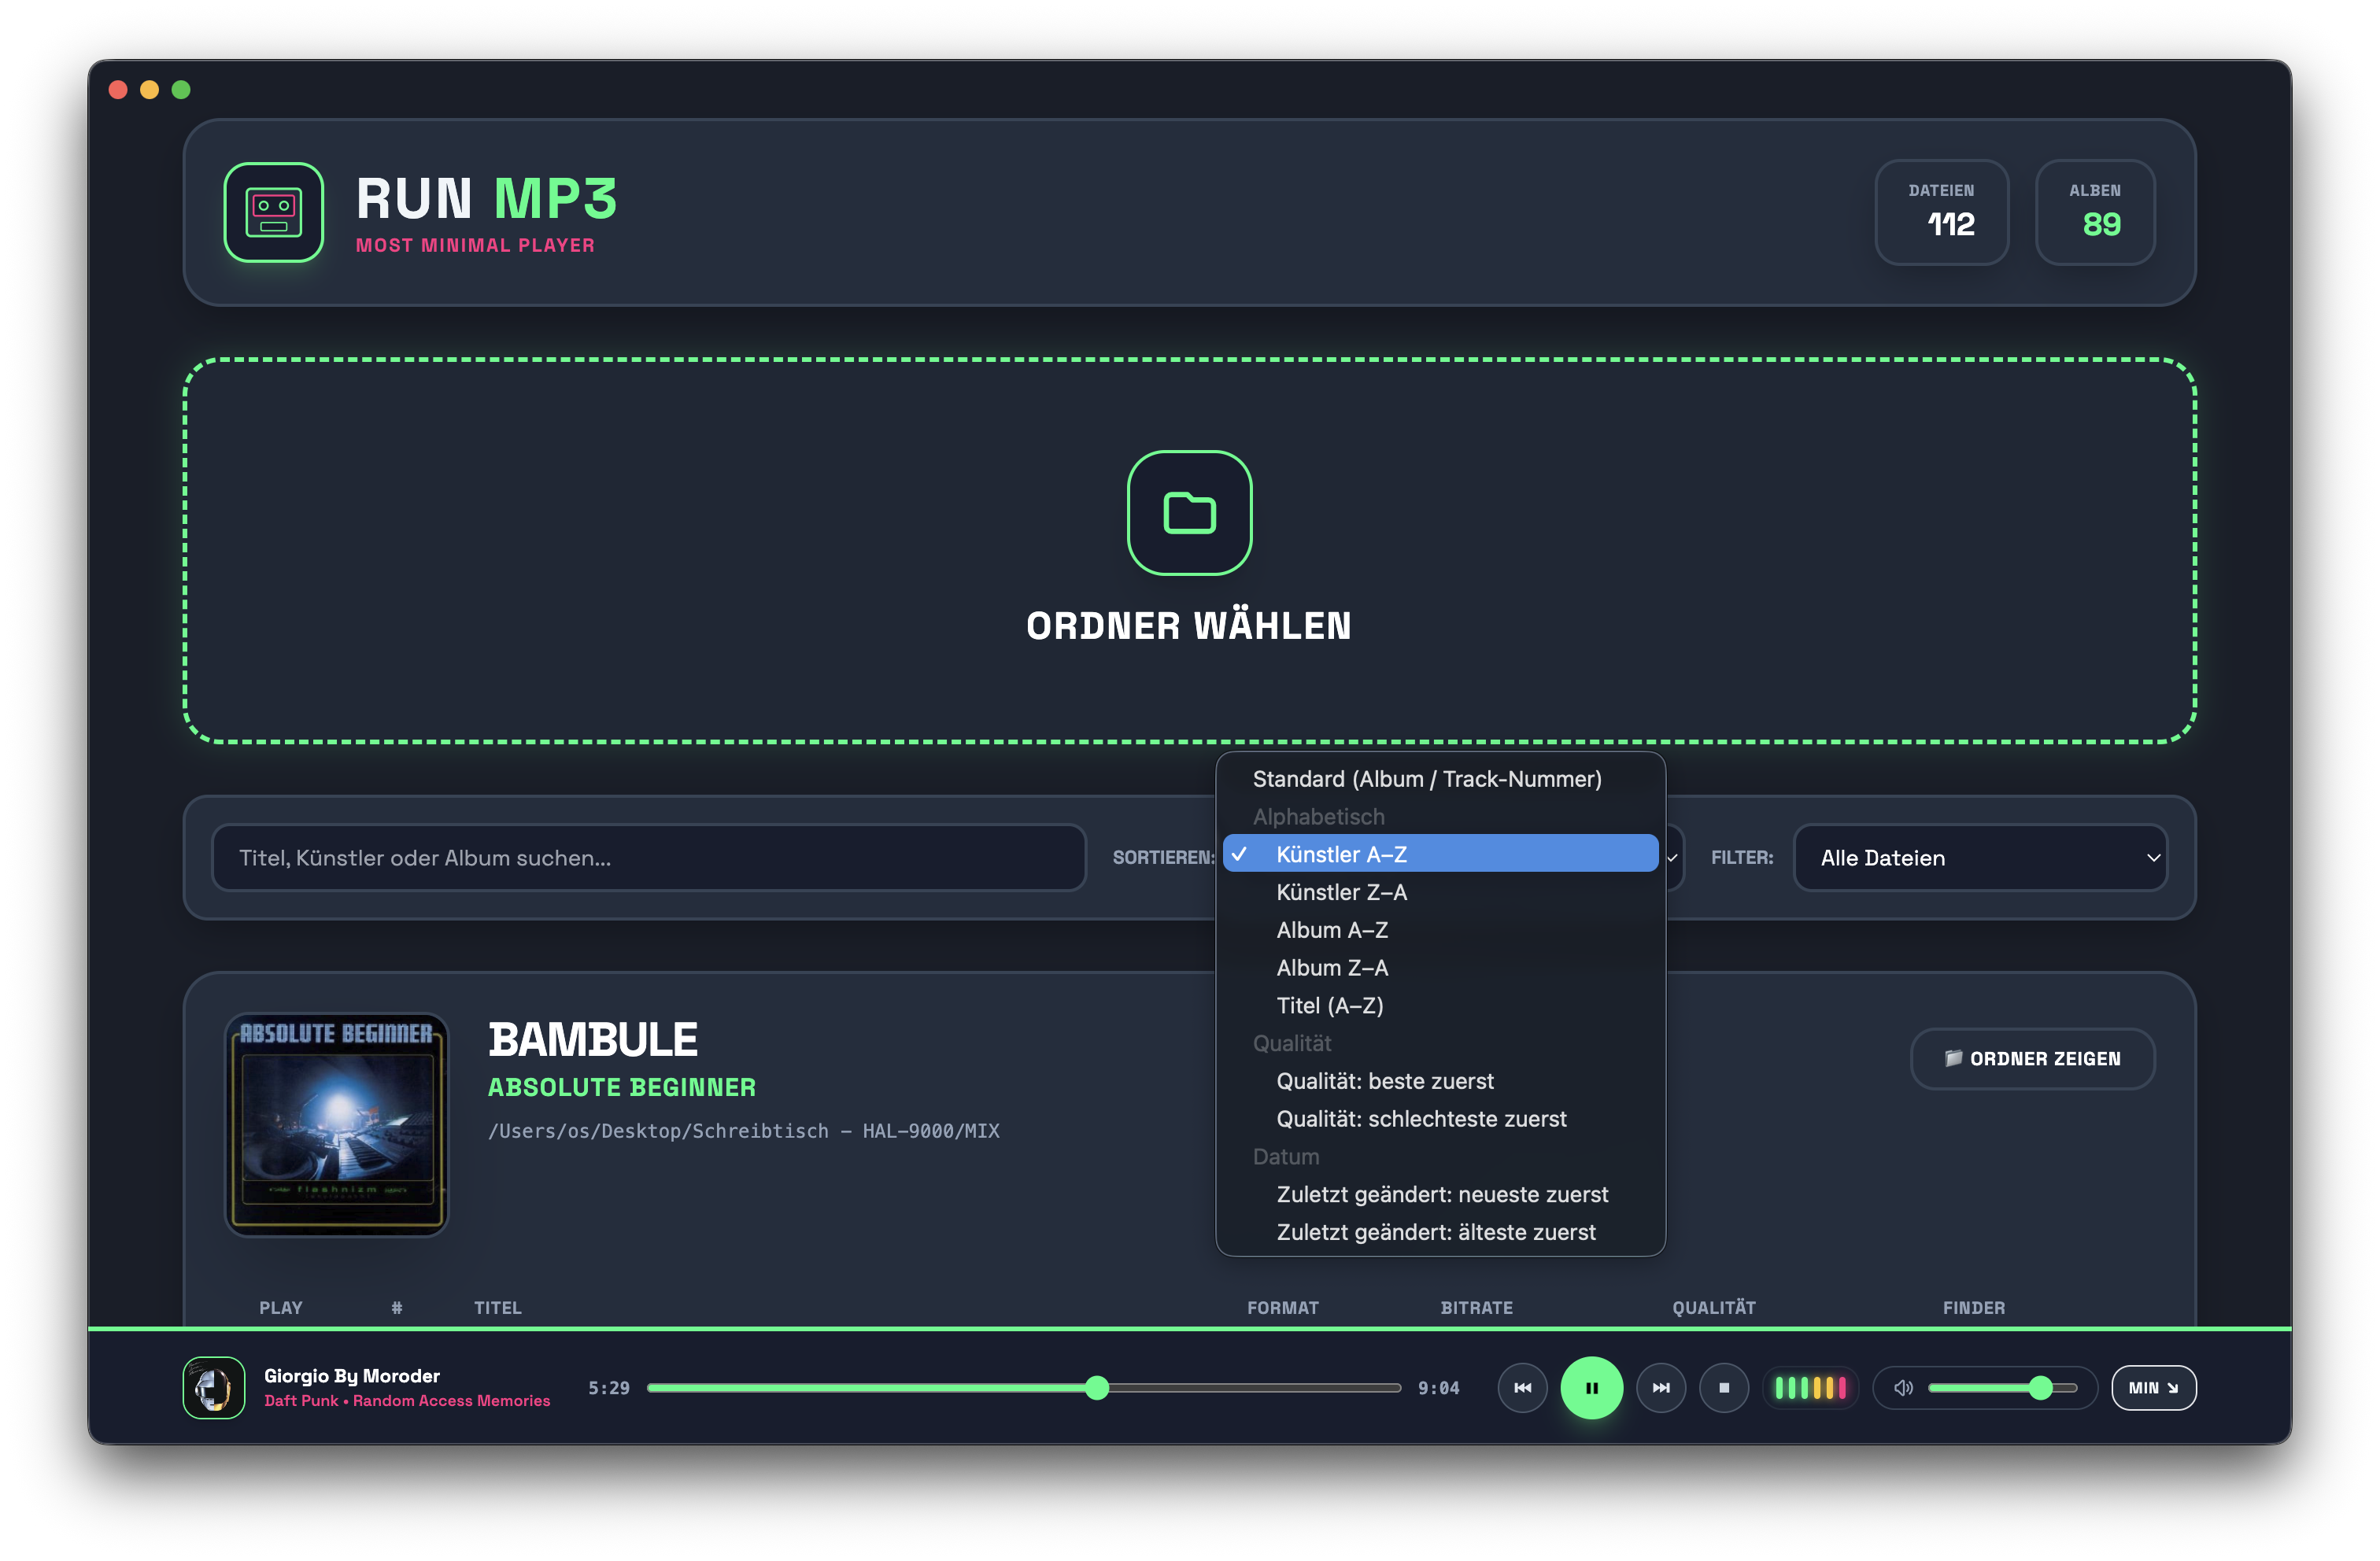Screen dimensions: 2380x1561
Task: Click ORDNER WÄHLEN to choose a folder
Action: [1188, 626]
